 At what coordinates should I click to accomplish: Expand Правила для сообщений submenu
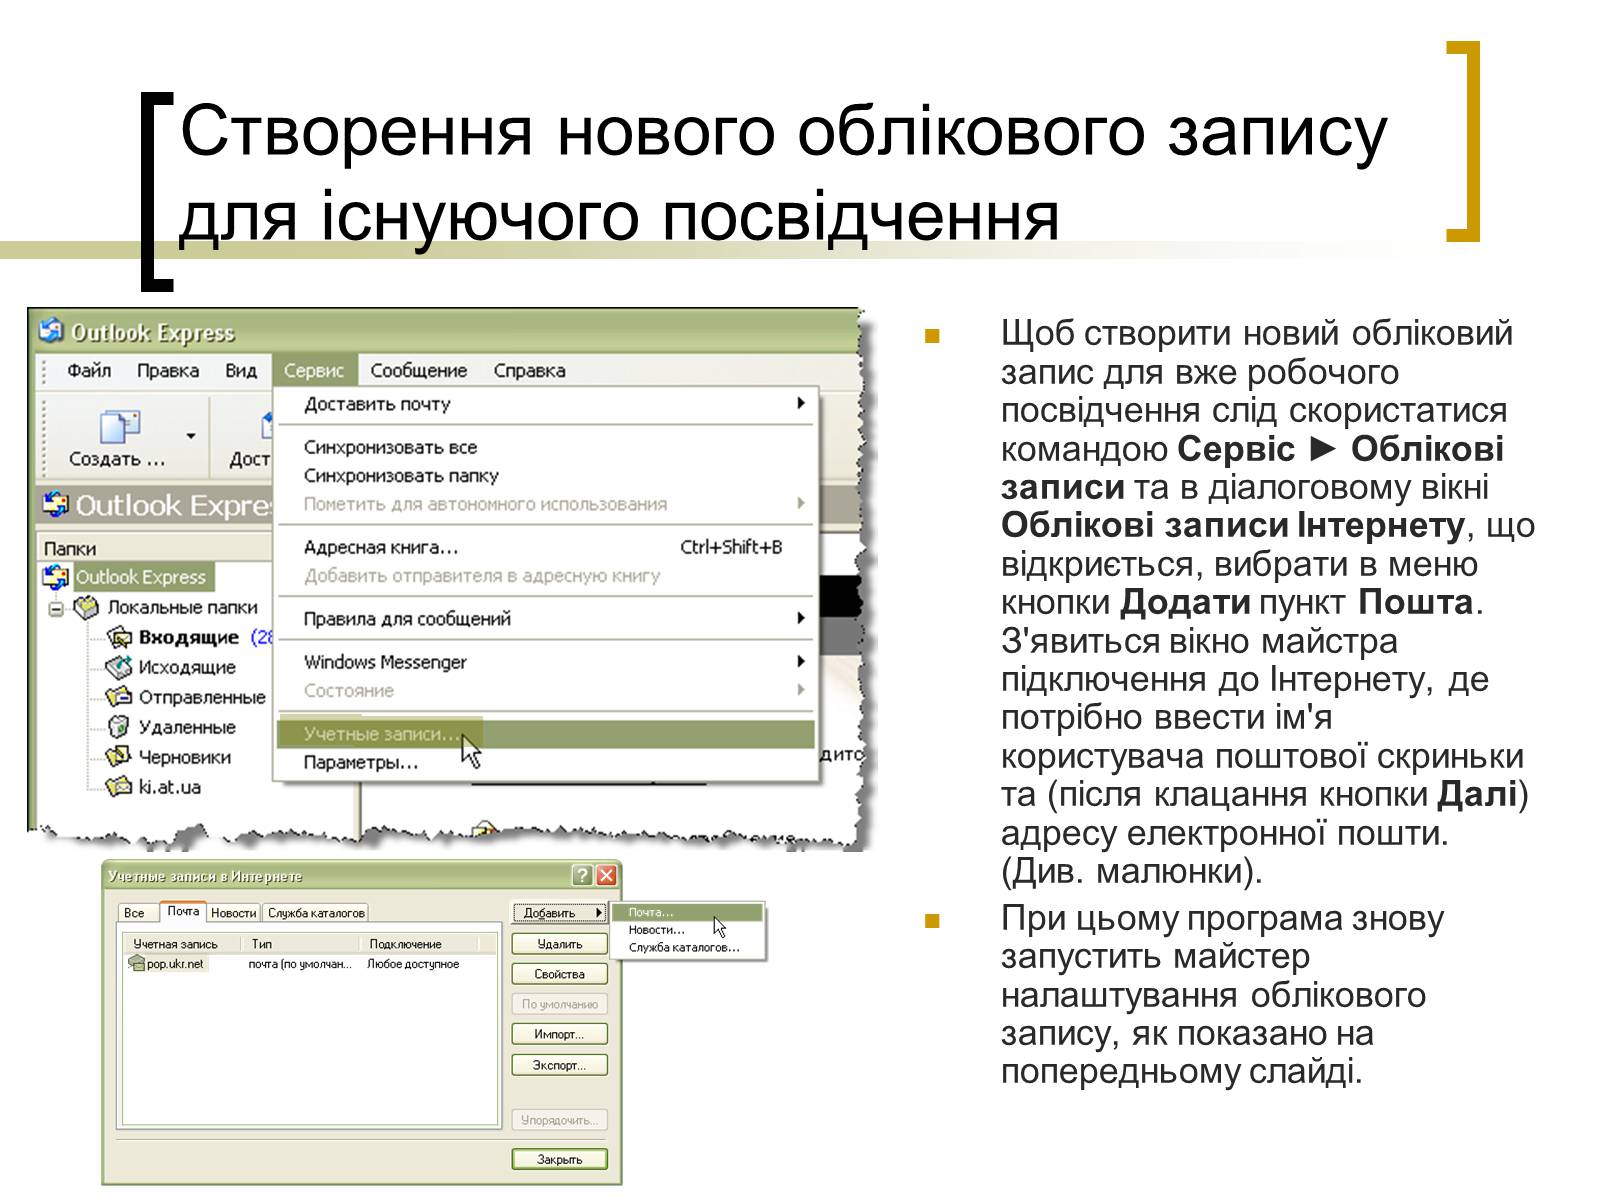coord(545,619)
